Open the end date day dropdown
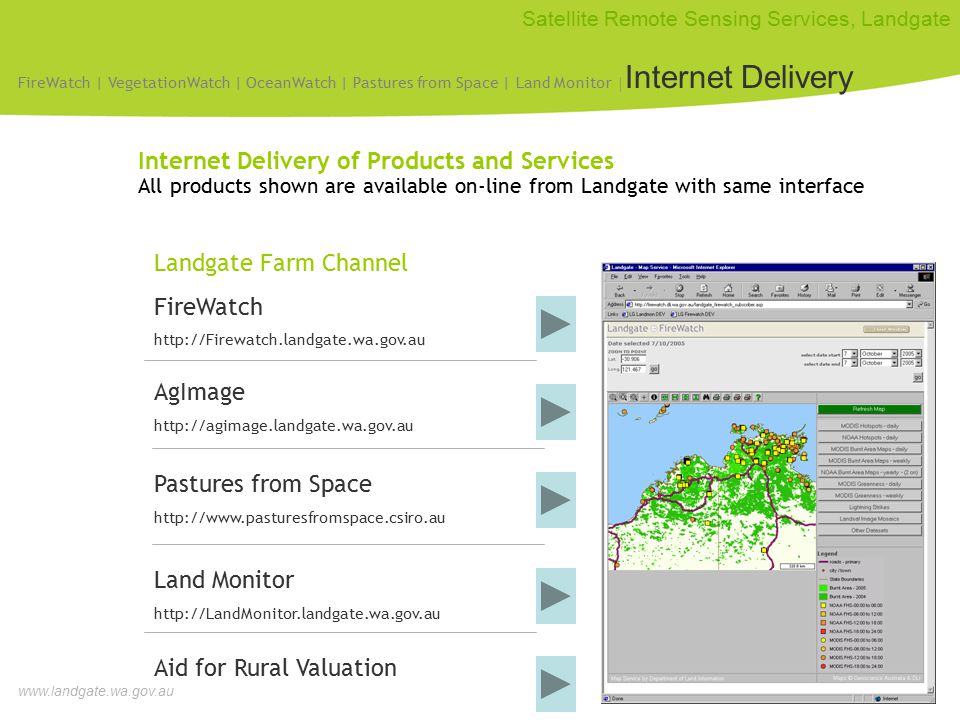This screenshot has width=960, height=720. [854, 363]
